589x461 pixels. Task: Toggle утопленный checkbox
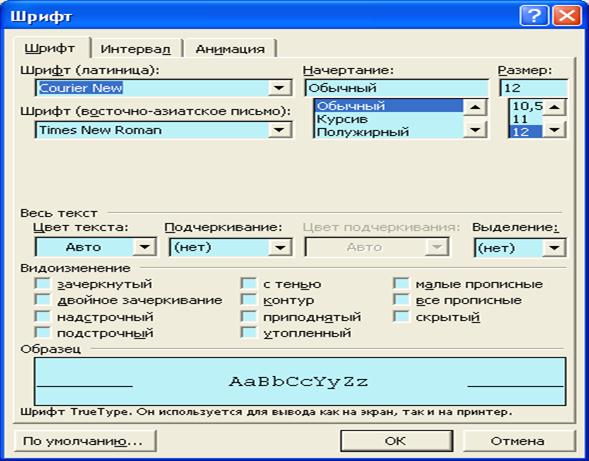pyautogui.click(x=248, y=333)
